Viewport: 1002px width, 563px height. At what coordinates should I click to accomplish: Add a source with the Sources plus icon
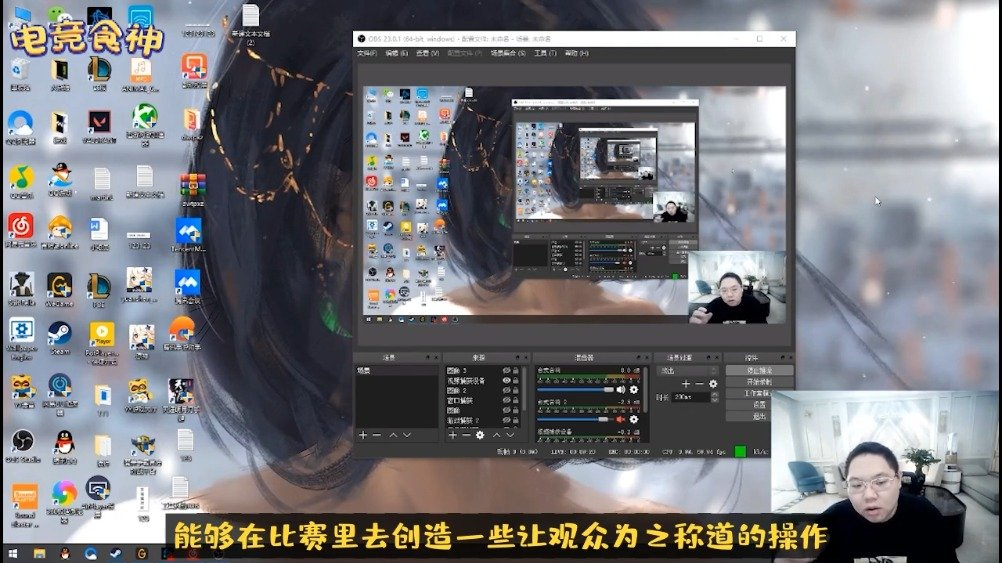coord(452,435)
